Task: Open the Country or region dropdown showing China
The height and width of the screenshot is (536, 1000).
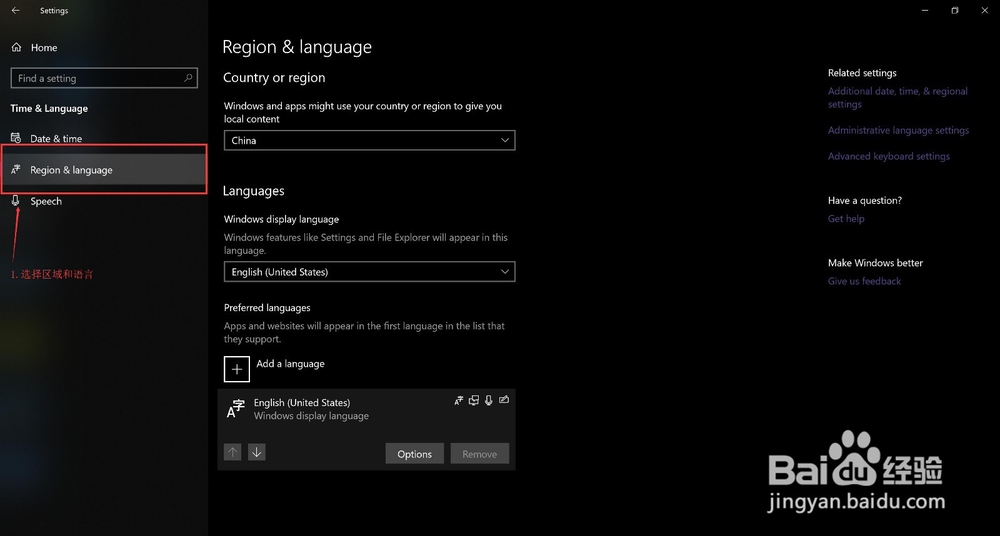Action: (369, 140)
